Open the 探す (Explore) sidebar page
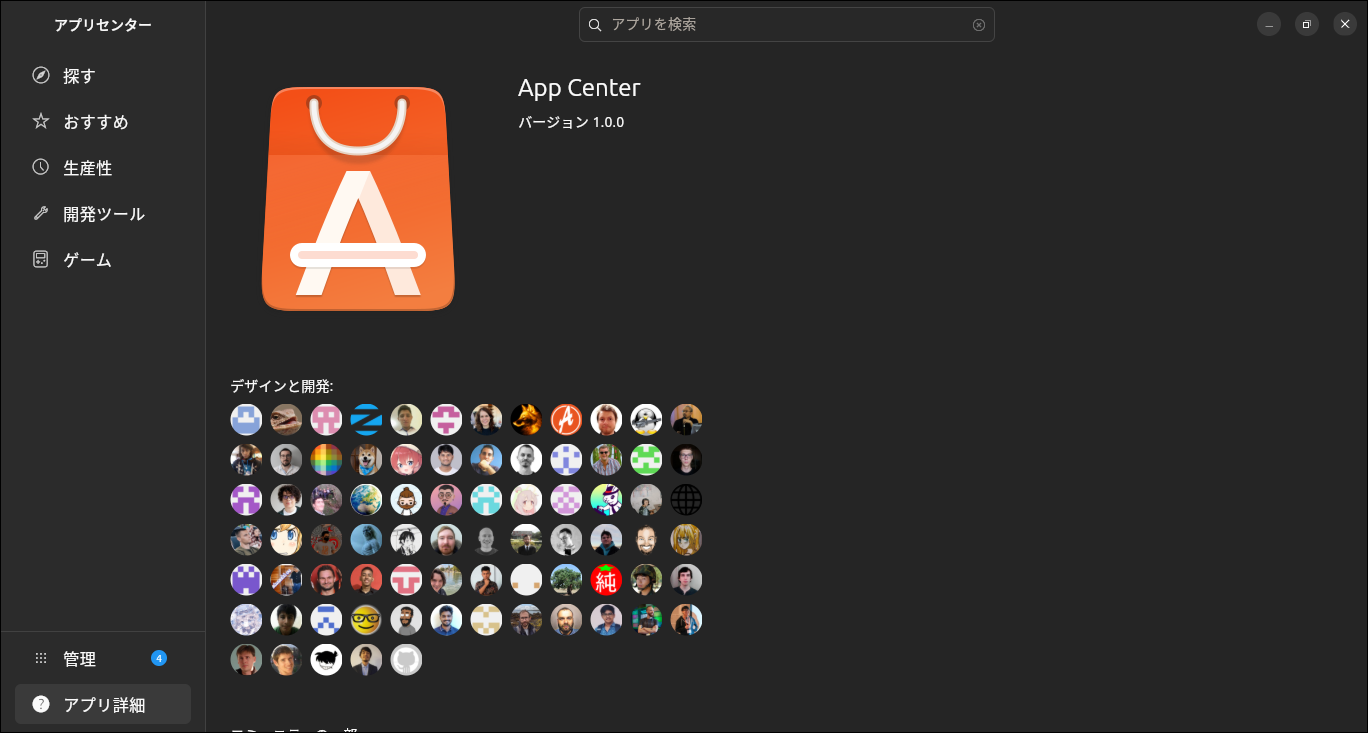Viewport: 1368px width, 733px height. pos(103,76)
